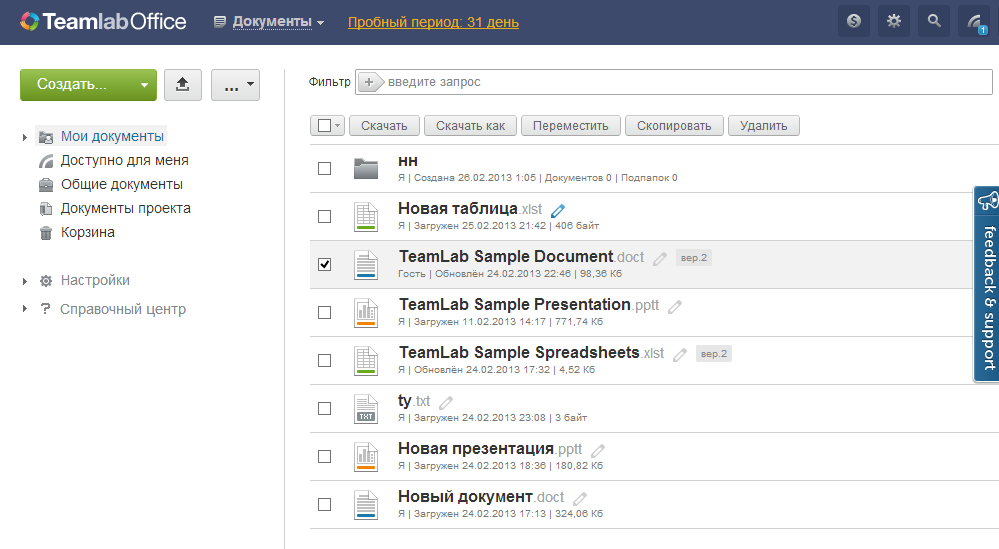Click the upload file icon button

coord(182,85)
